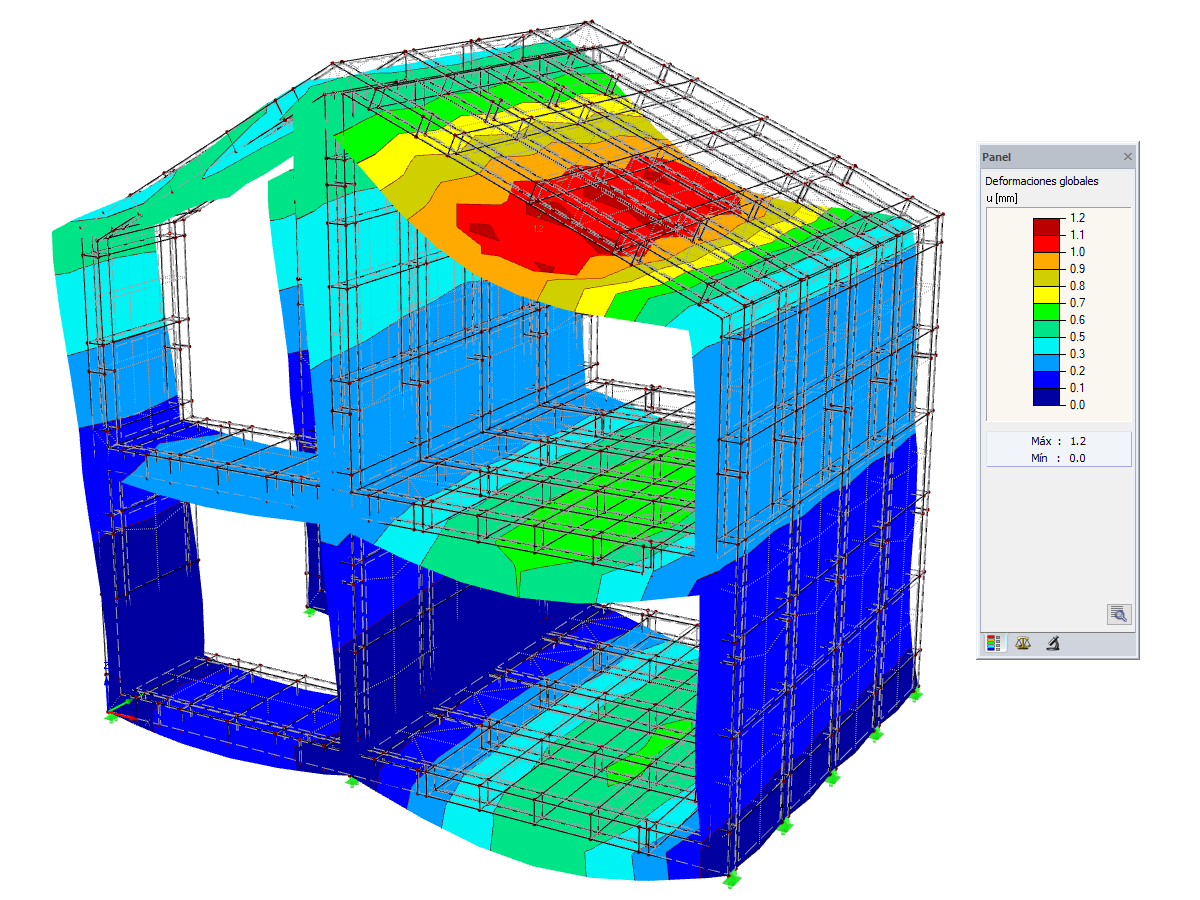The width and height of the screenshot is (1200, 900).
Task: Click the 1.1 scale value label
Action: coord(1078,235)
